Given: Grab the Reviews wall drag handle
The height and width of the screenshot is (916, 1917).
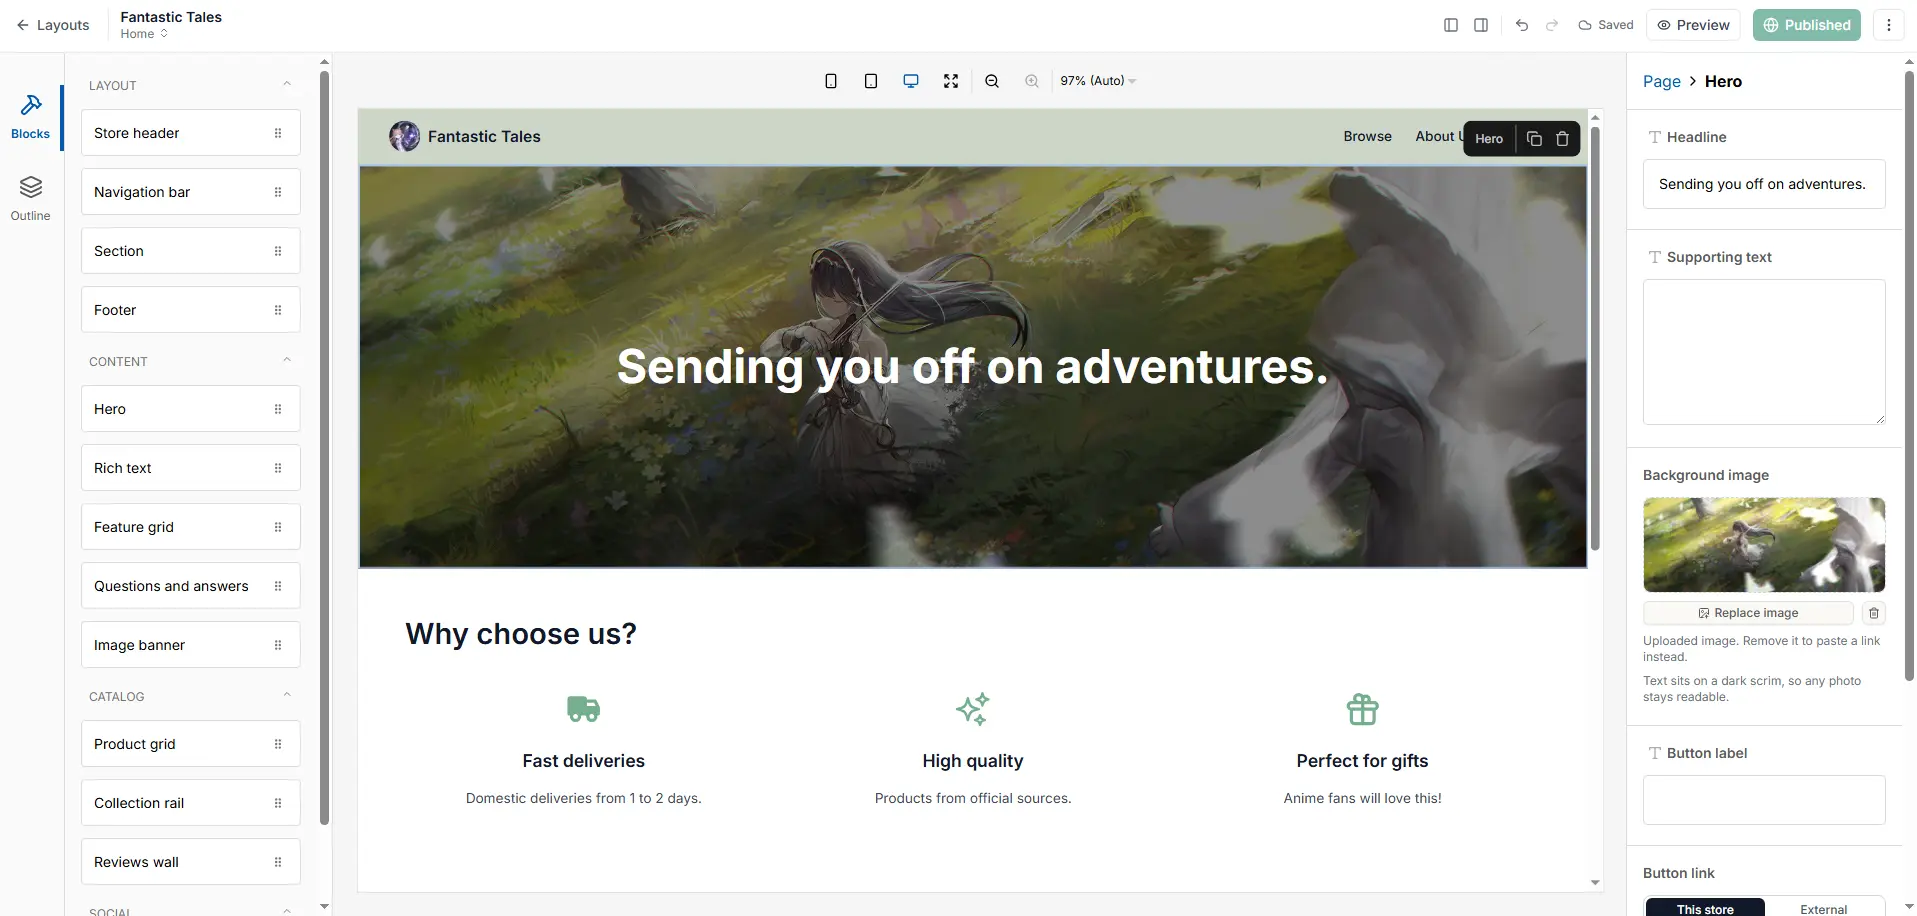Looking at the screenshot, I should pyautogui.click(x=278, y=862).
